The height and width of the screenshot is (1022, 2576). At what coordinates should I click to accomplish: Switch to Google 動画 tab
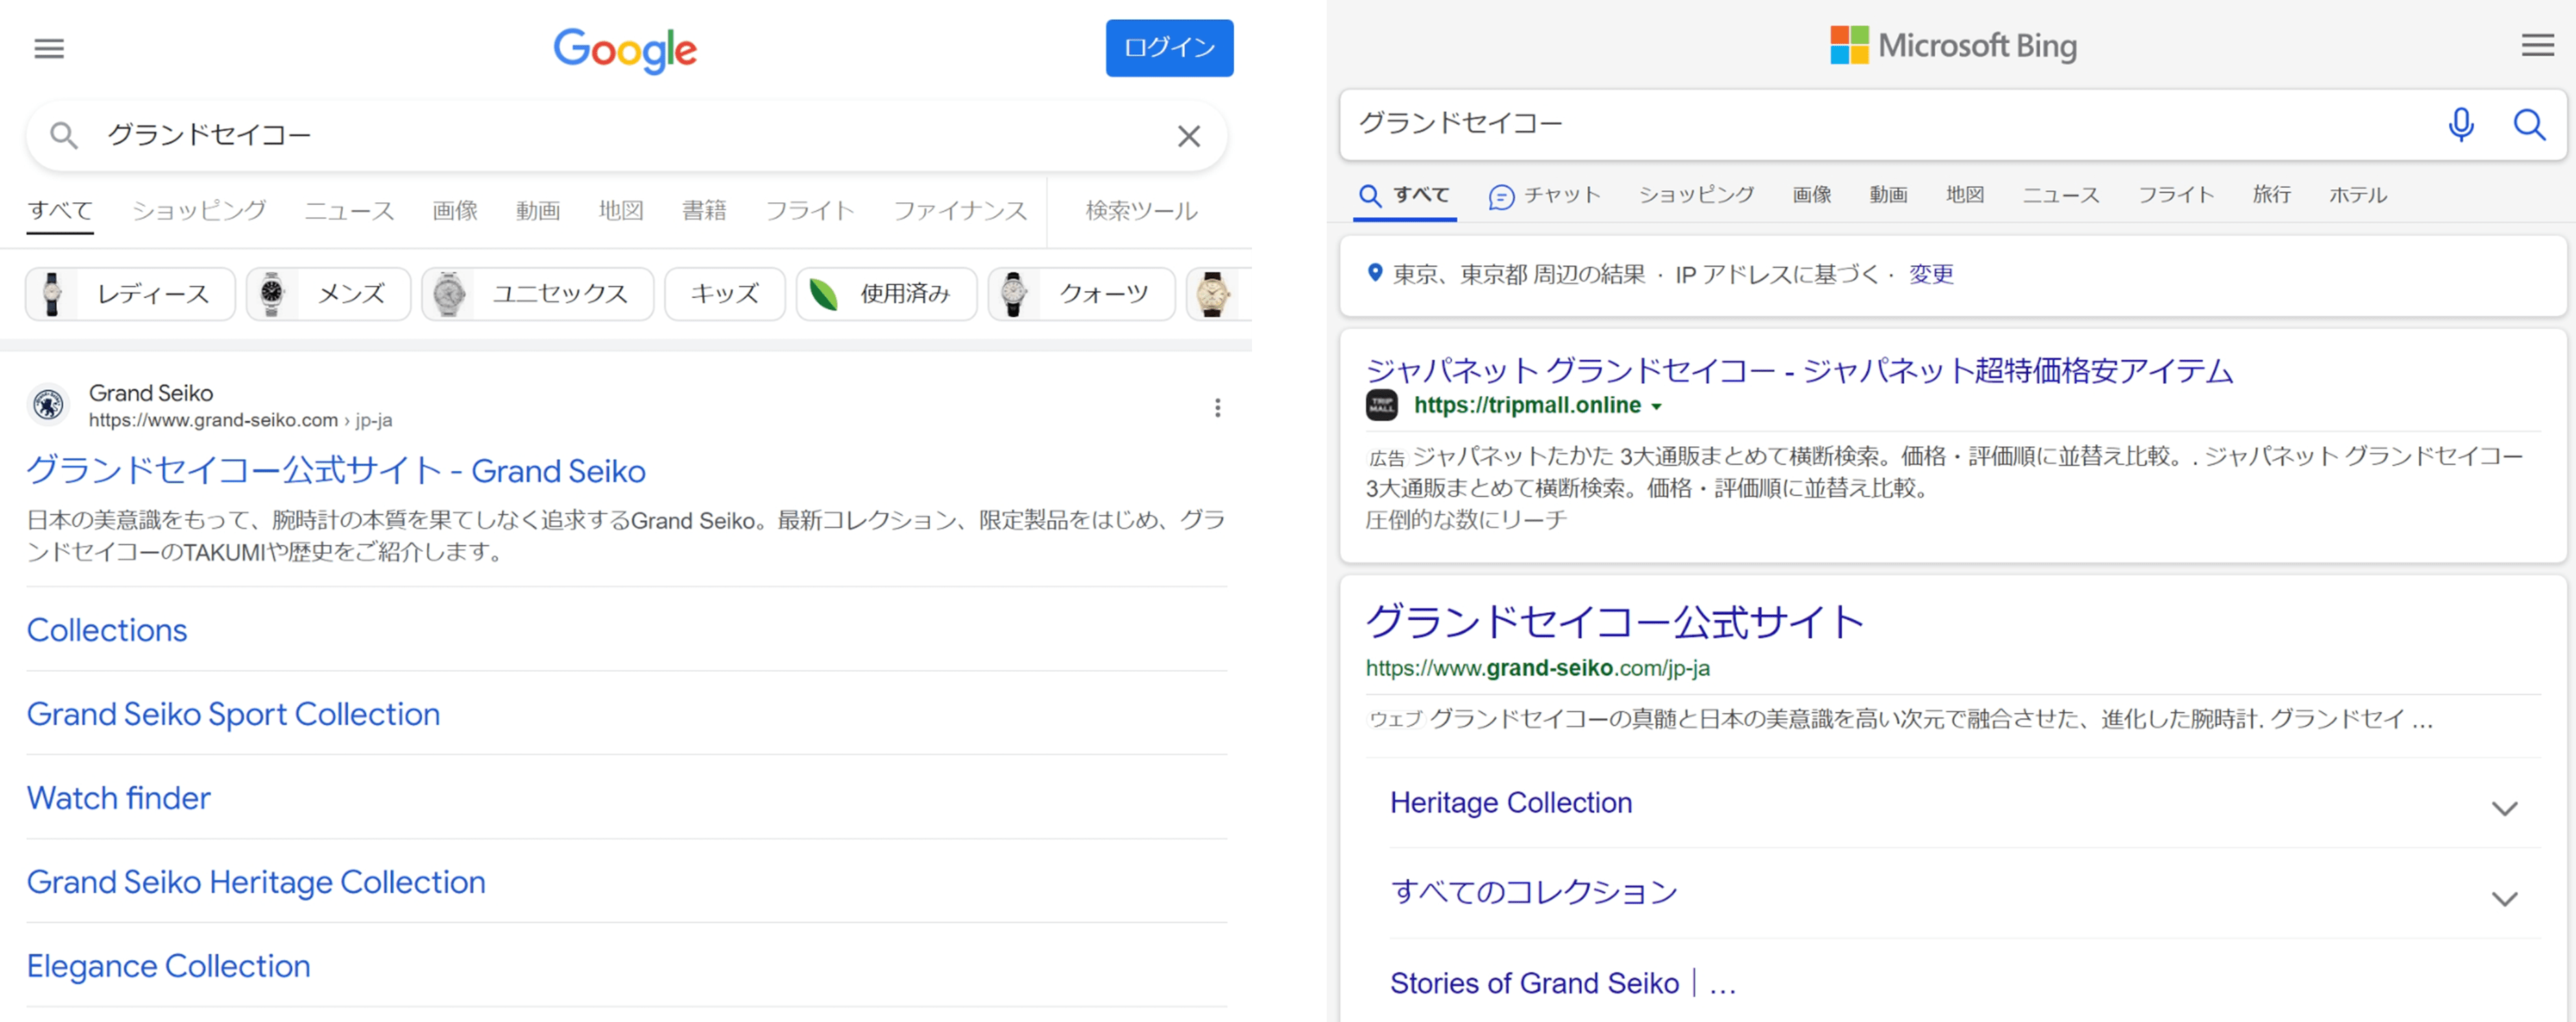pos(538,210)
